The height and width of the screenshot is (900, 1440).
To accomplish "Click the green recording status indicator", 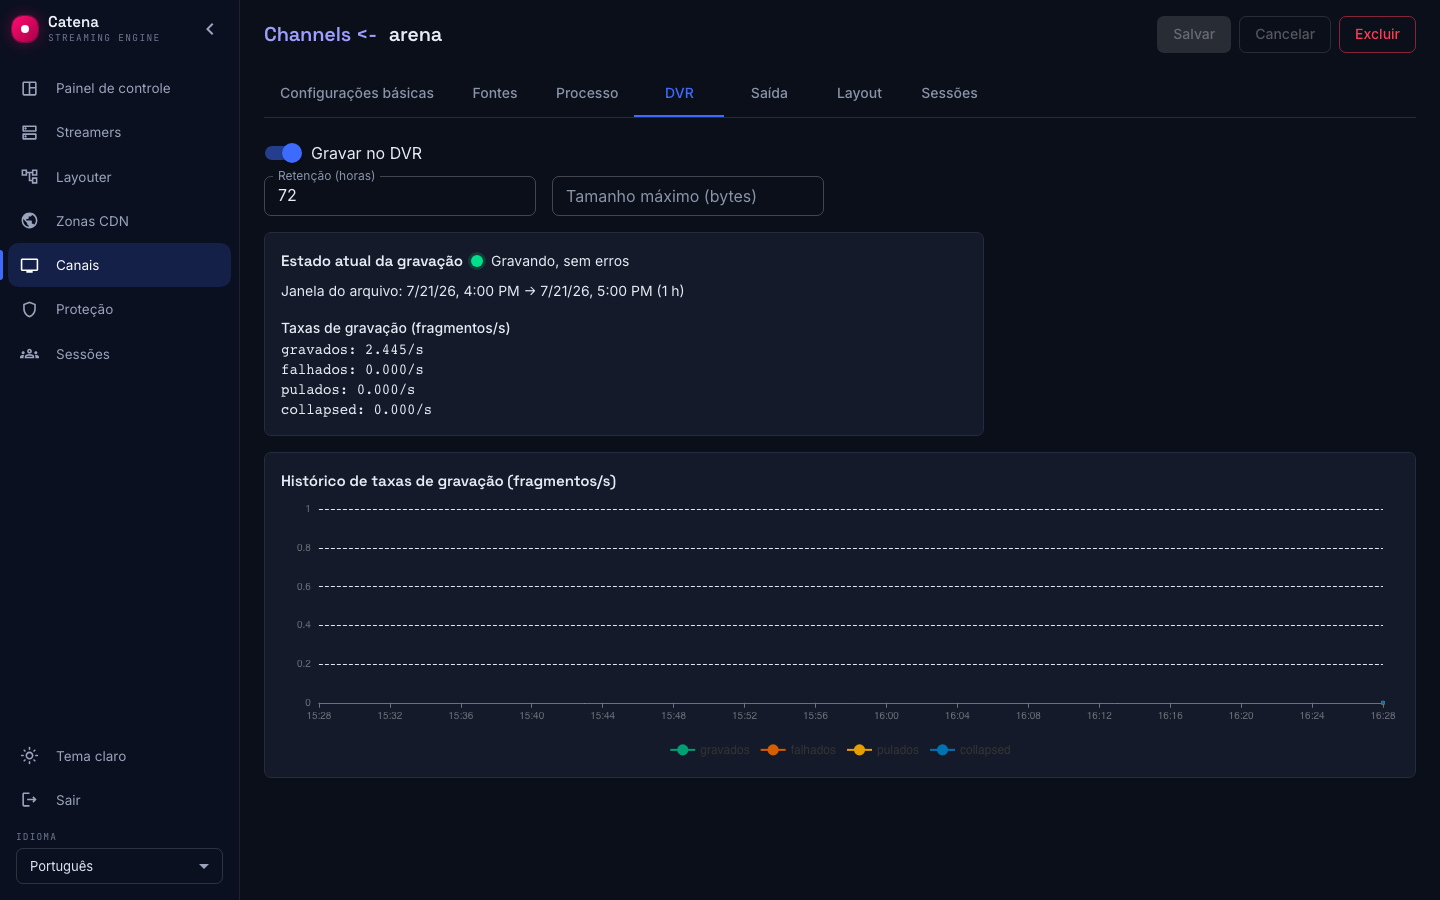I will (x=477, y=261).
